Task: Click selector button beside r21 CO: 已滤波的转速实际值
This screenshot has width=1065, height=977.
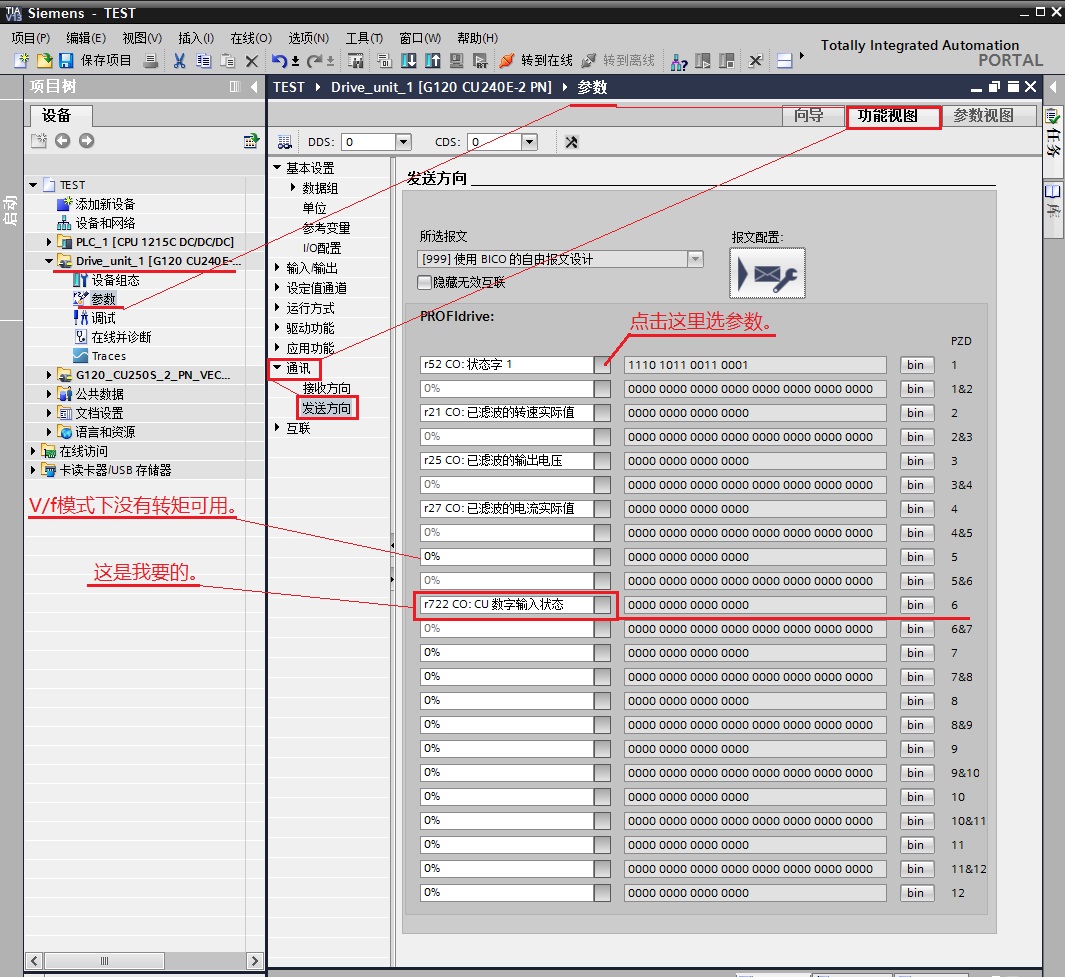Action: (x=602, y=412)
